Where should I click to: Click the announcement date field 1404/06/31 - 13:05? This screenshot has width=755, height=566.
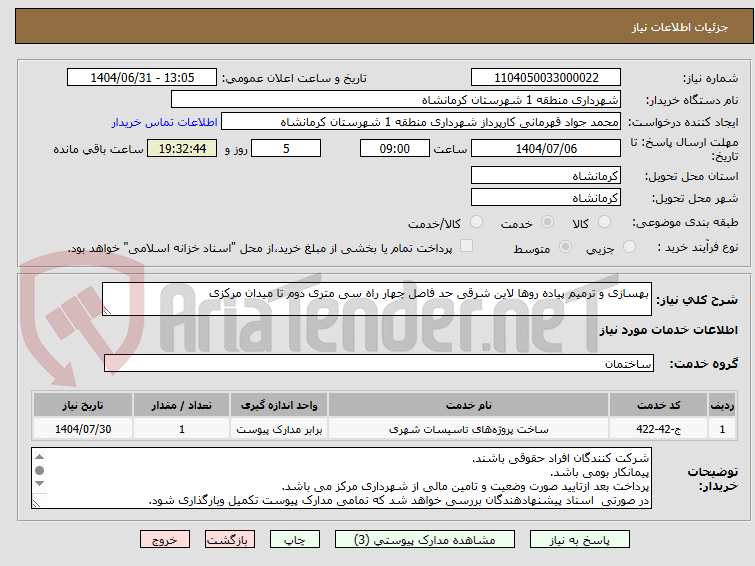(142, 78)
